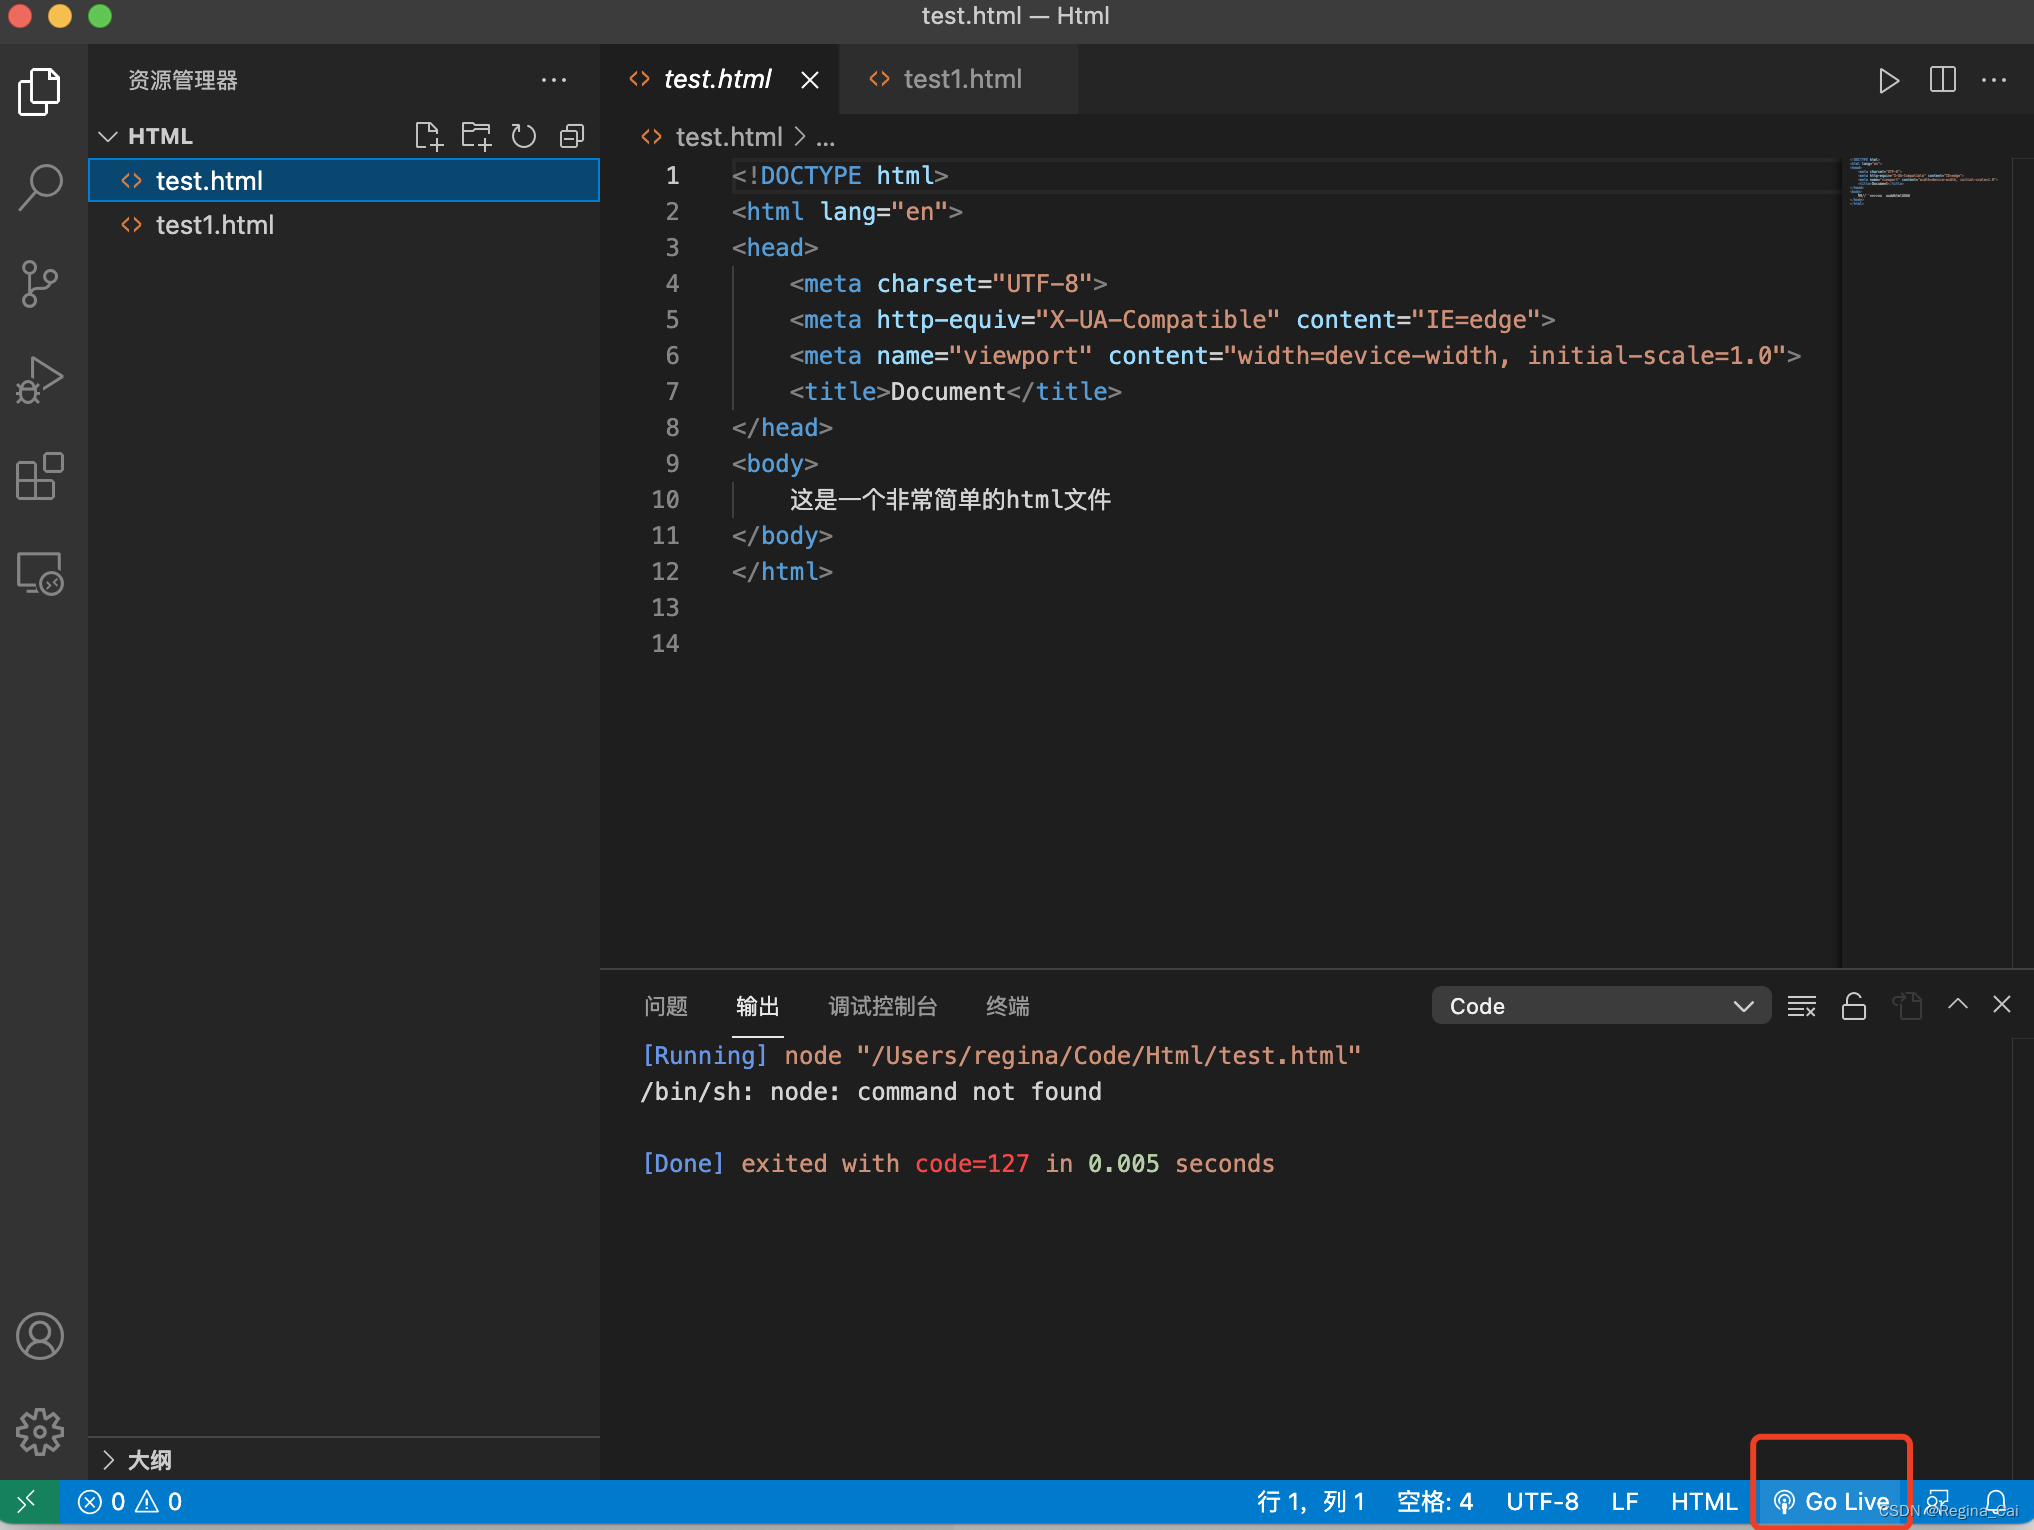Screen dimensions: 2034x1530
Task: Click New Folder icon in HTML folder header
Action: 476,136
